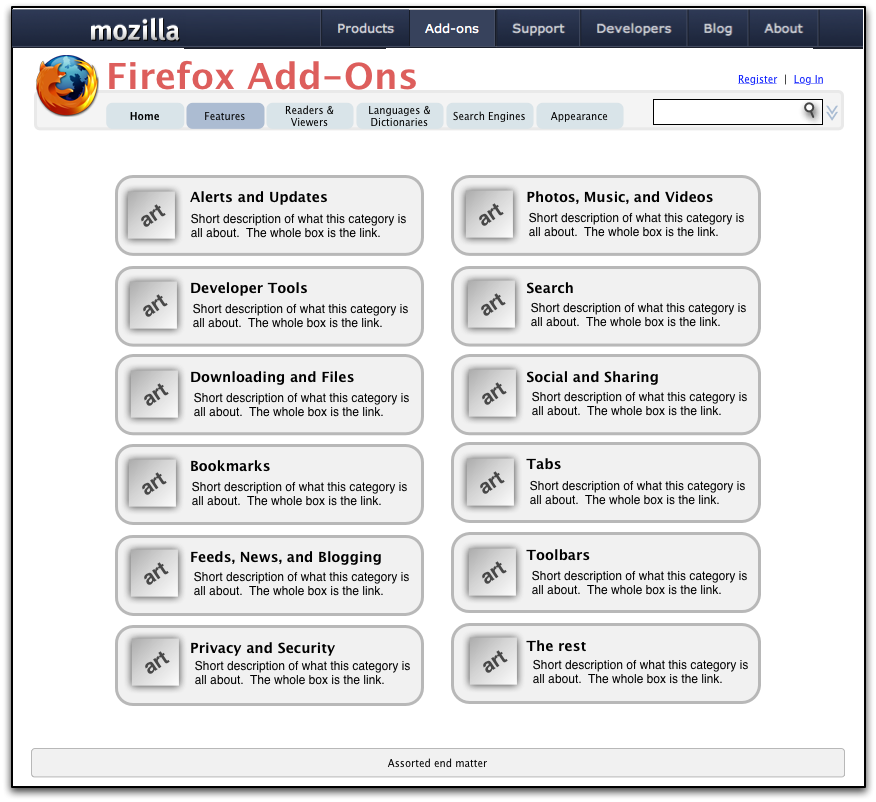Open the Toolbars category title
The image size is (876, 802).
point(558,555)
